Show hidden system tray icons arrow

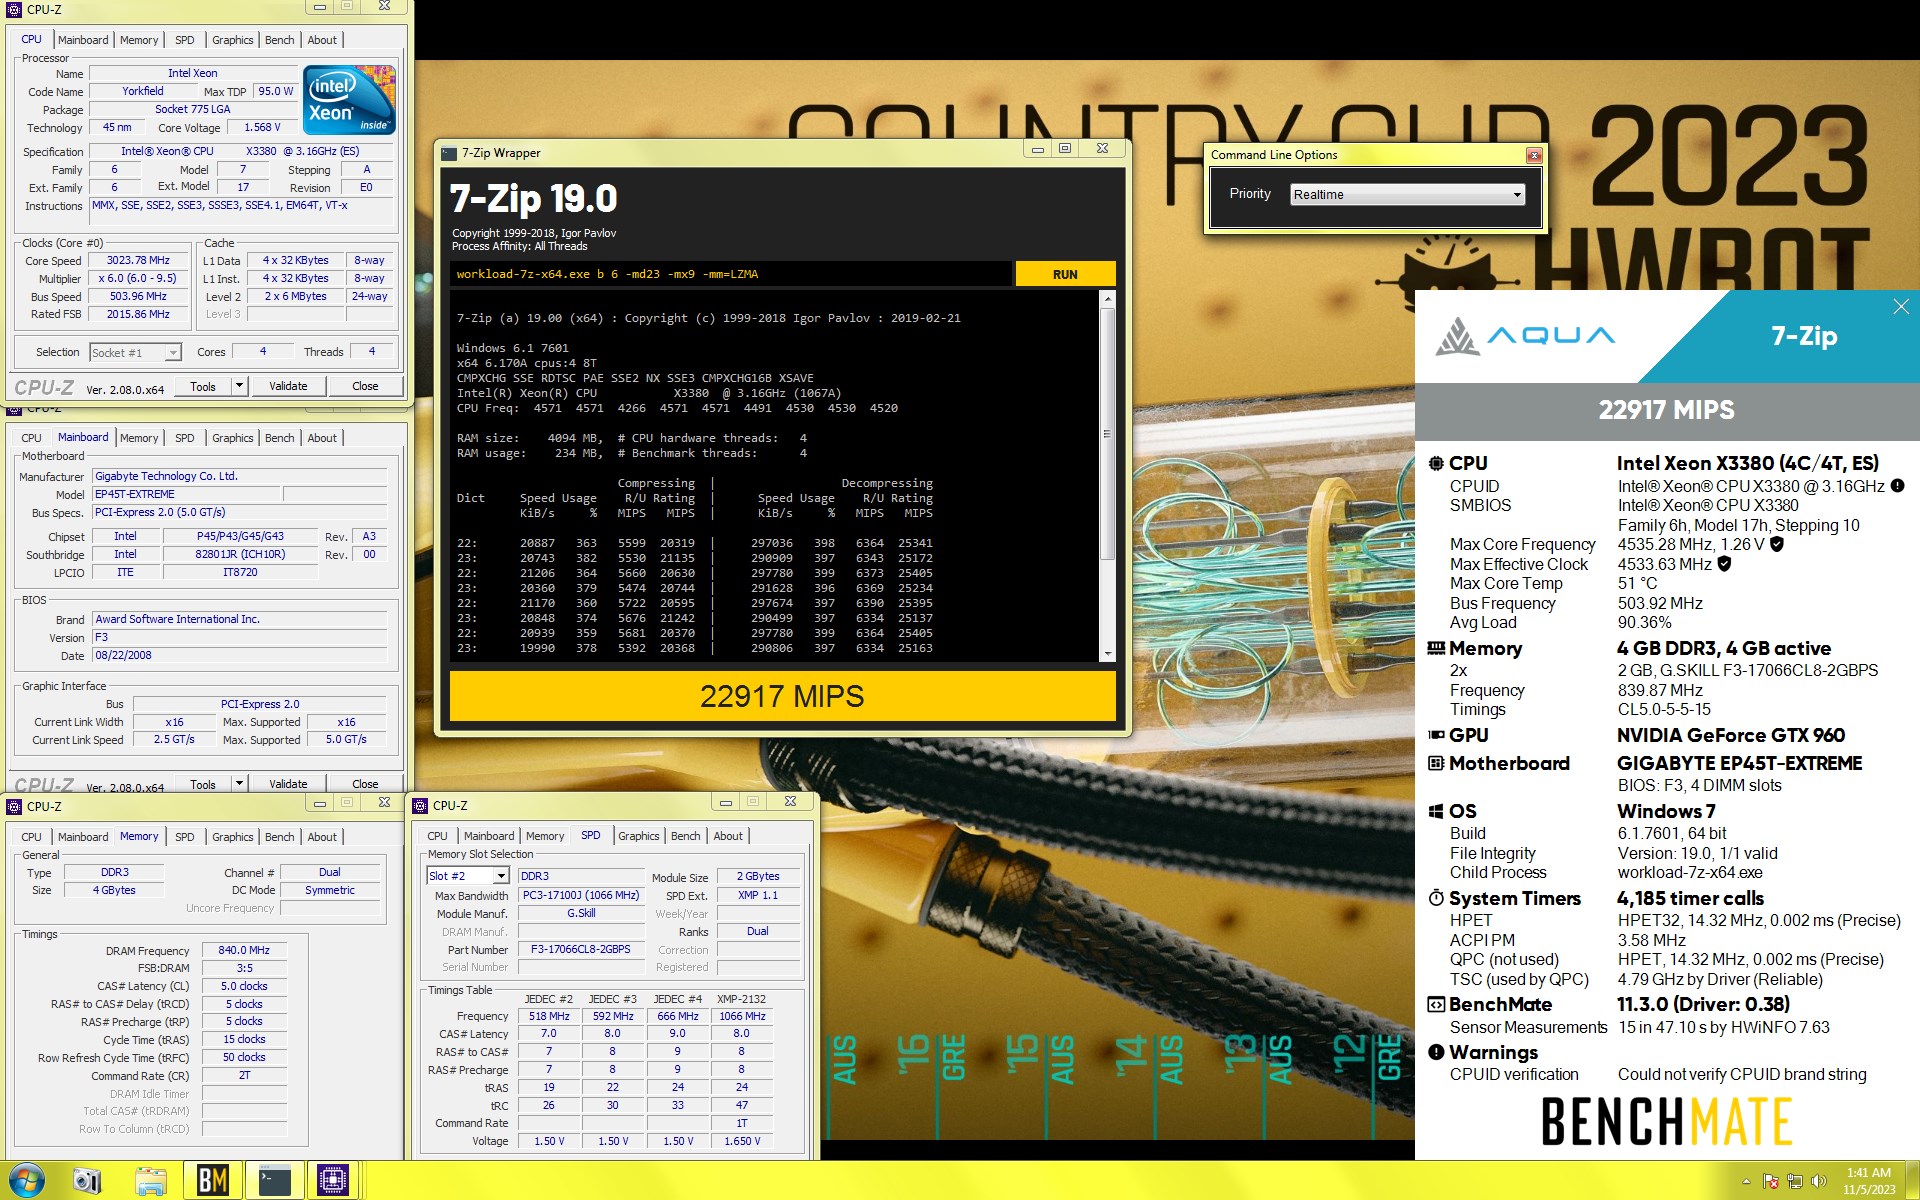(1746, 1182)
